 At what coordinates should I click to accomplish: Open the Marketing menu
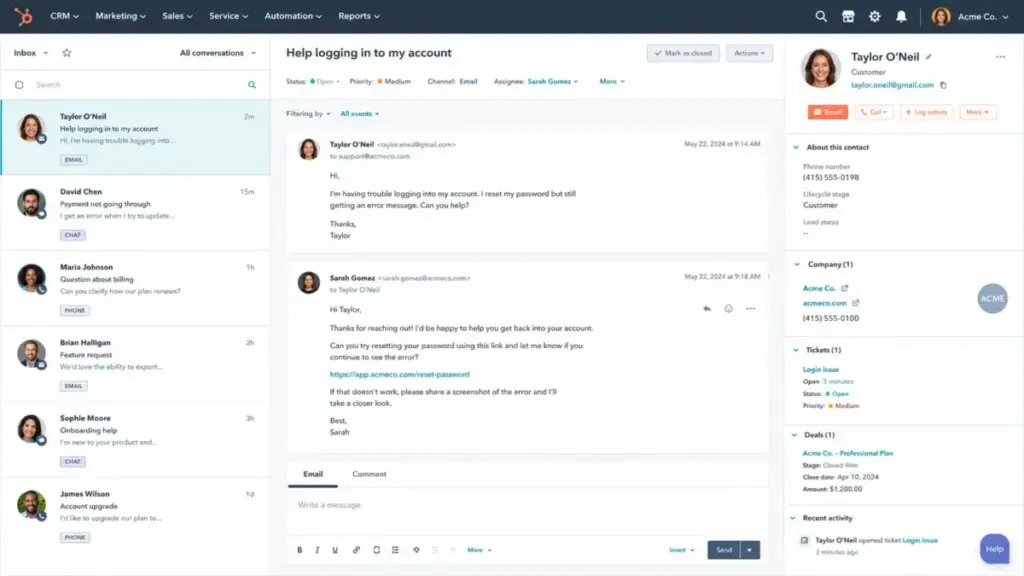click(121, 16)
